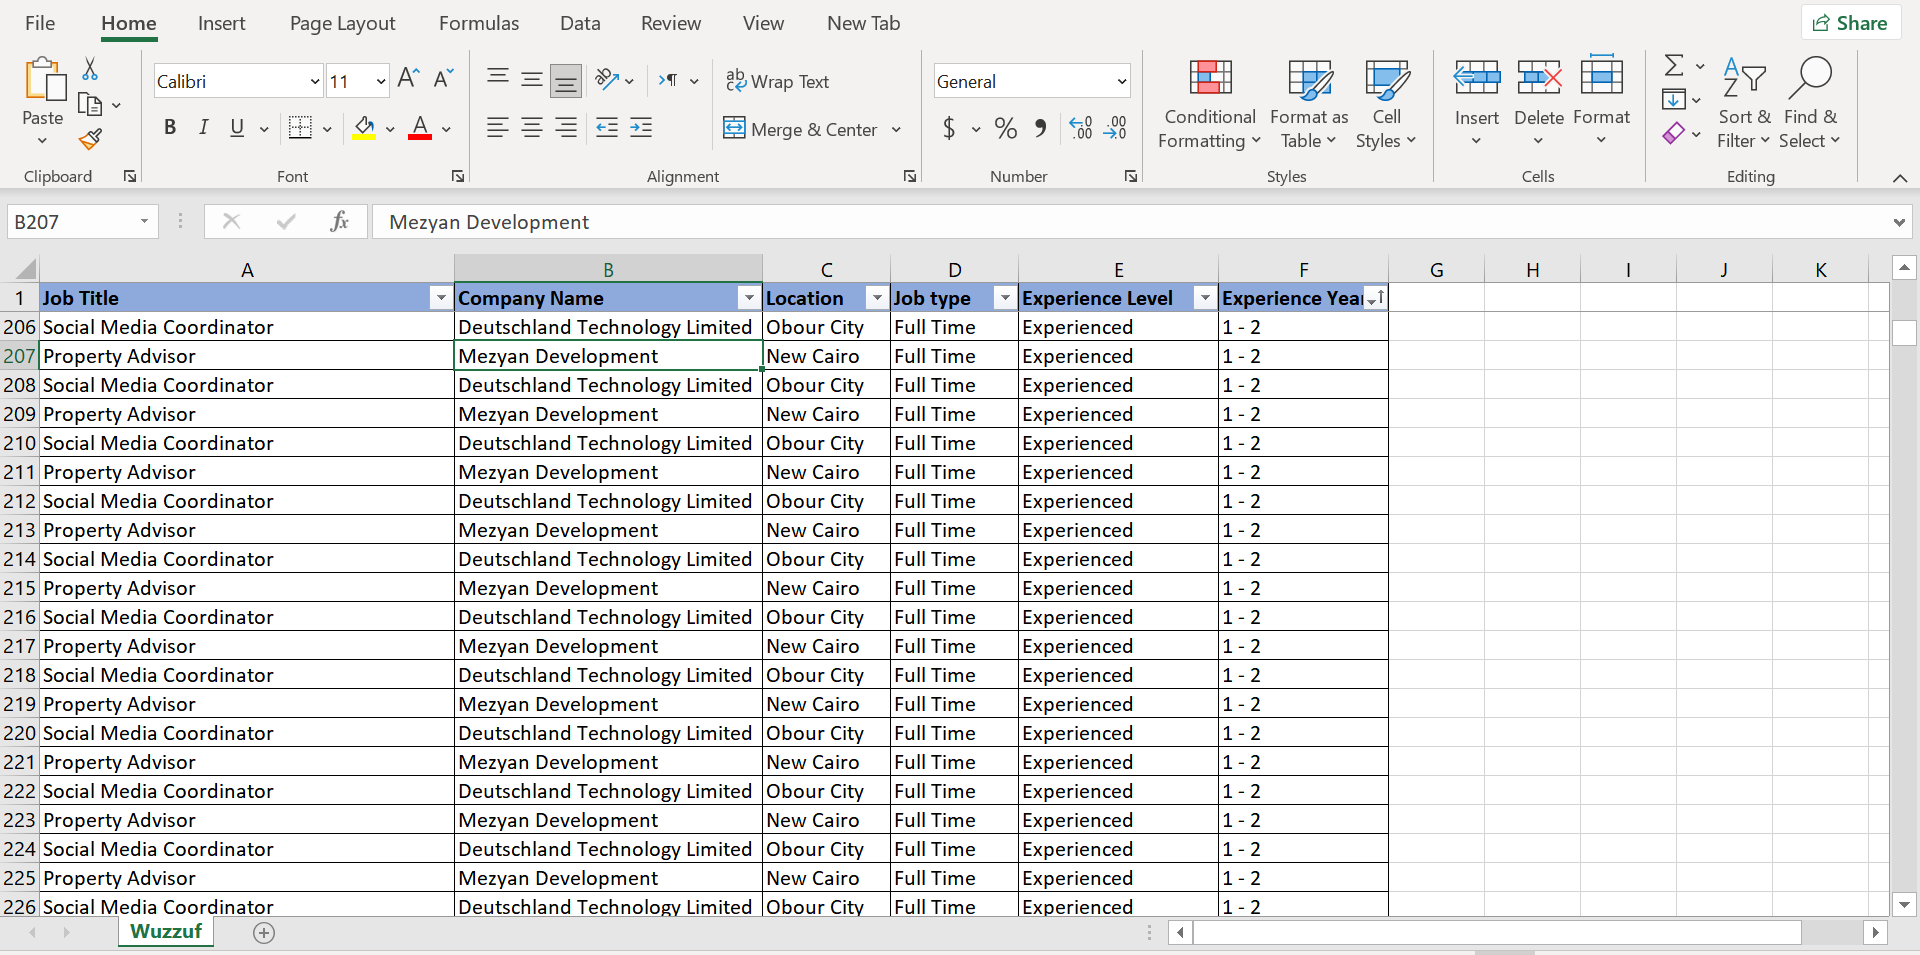The image size is (1920, 955).
Task: Open the Company Name column filter
Action: pyautogui.click(x=748, y=298)
